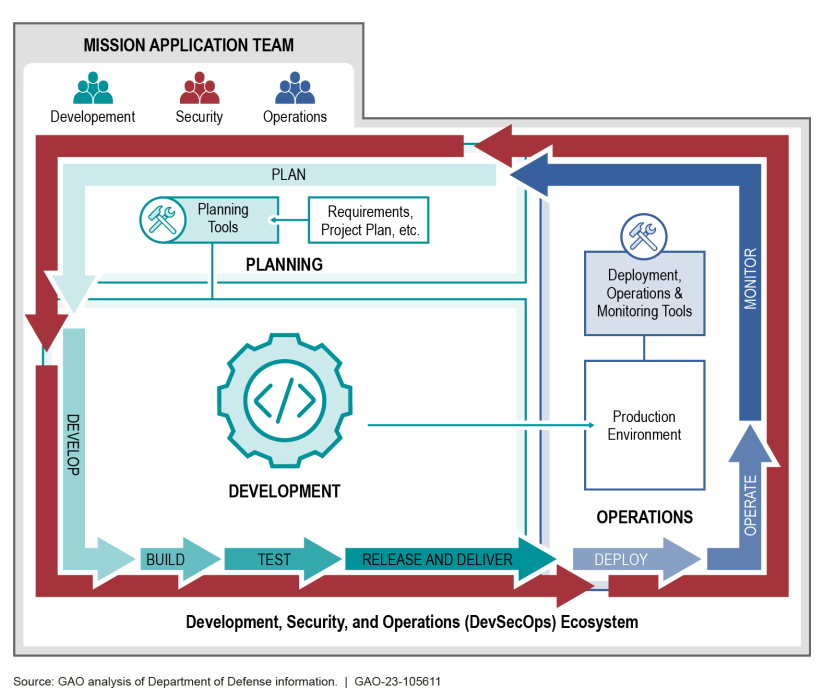Click the PLANNING section title

click(284, 265)
